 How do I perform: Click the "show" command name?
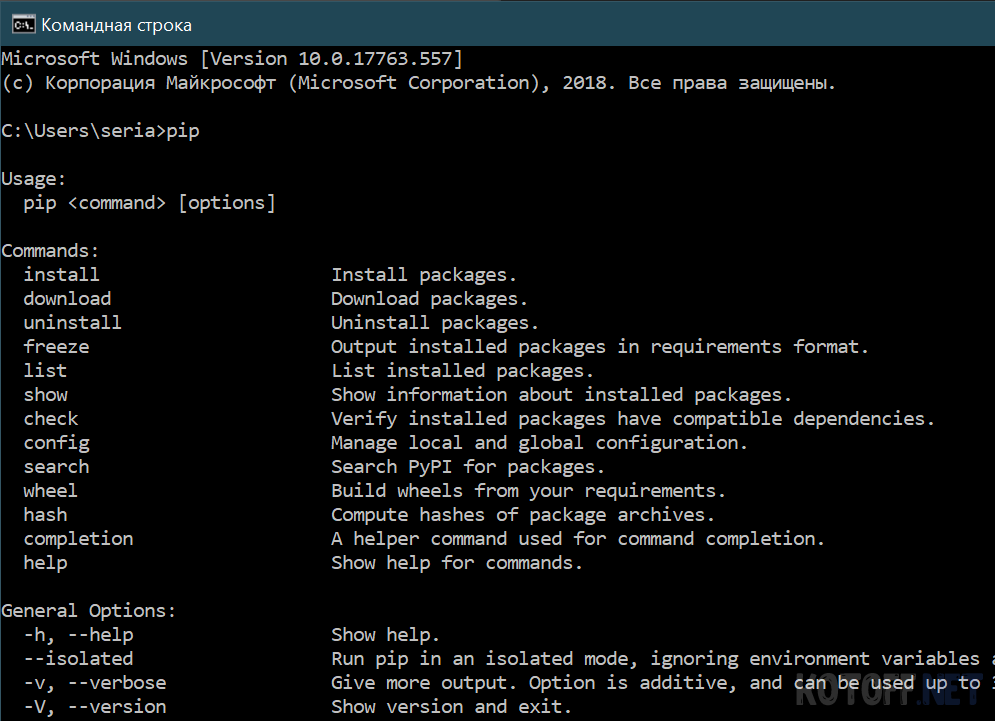point(45,395)
